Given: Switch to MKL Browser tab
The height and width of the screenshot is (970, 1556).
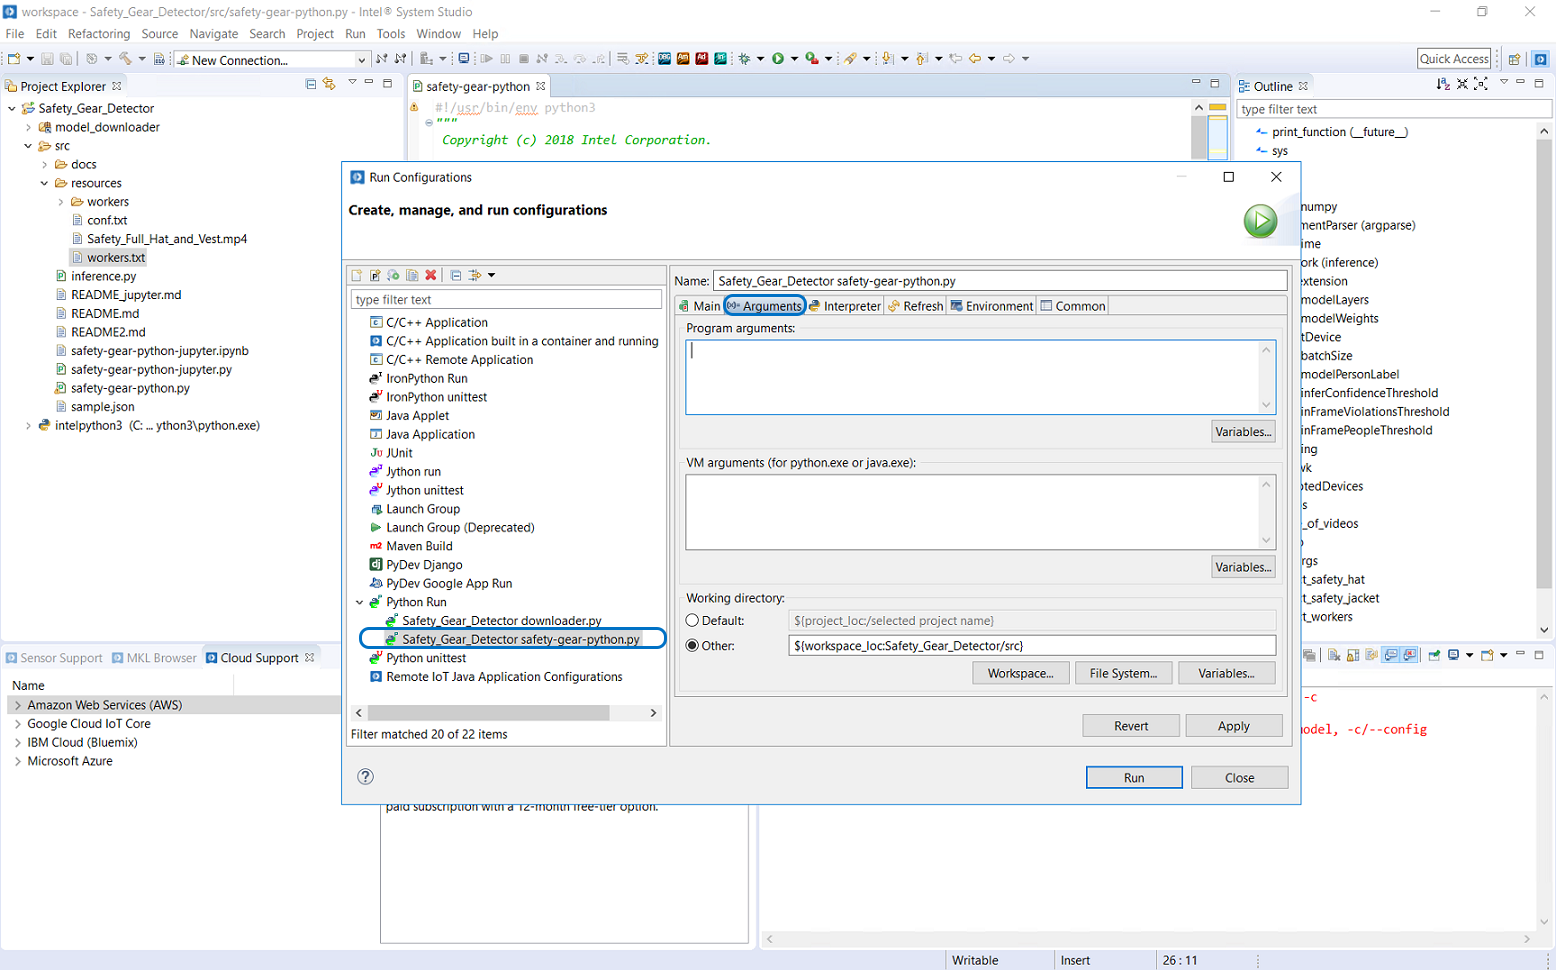Looking at the screenshot, I should tap(154, 658).
